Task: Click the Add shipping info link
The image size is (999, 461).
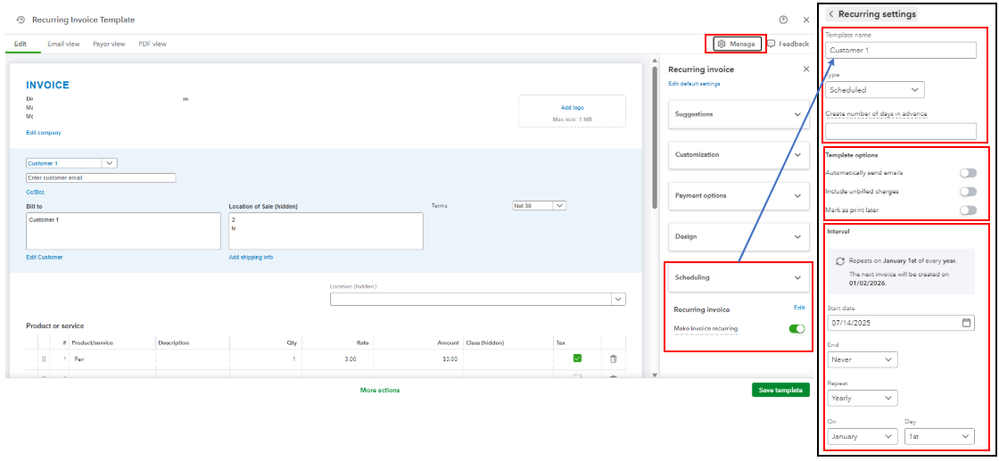Action: click(251, 257)
